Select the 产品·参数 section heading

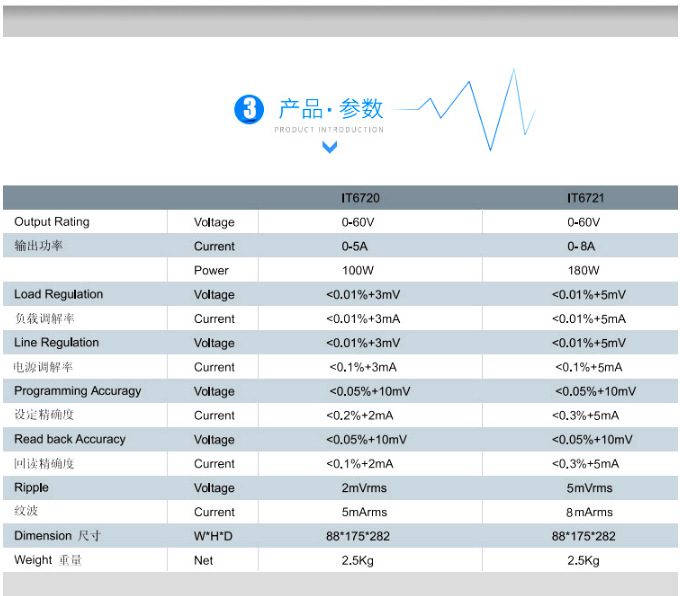[x=331, y=108]
